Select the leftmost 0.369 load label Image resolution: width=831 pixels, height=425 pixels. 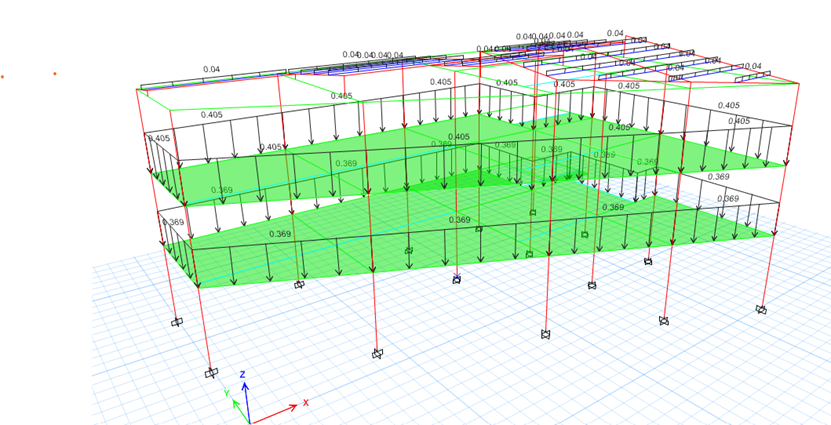pyautogui.click(x=173, y=222)
